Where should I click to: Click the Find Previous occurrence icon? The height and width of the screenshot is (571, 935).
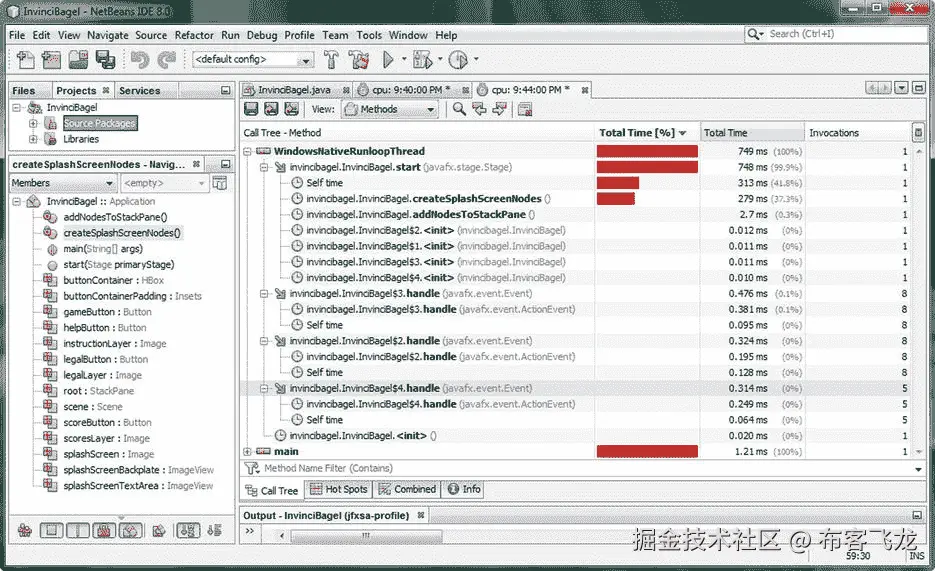click(x=479, y=109)
